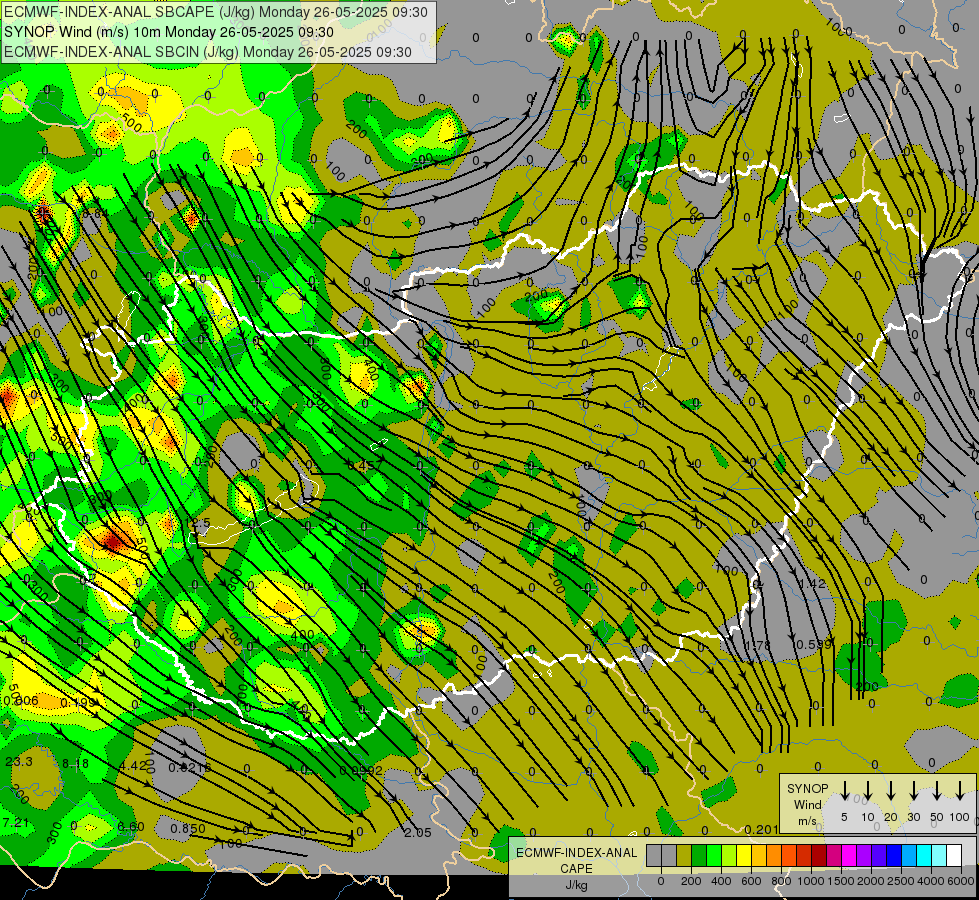Click the 0.201 value near wind legend
979x900 pixels.
pyautogui.click(x=762, y=829)
